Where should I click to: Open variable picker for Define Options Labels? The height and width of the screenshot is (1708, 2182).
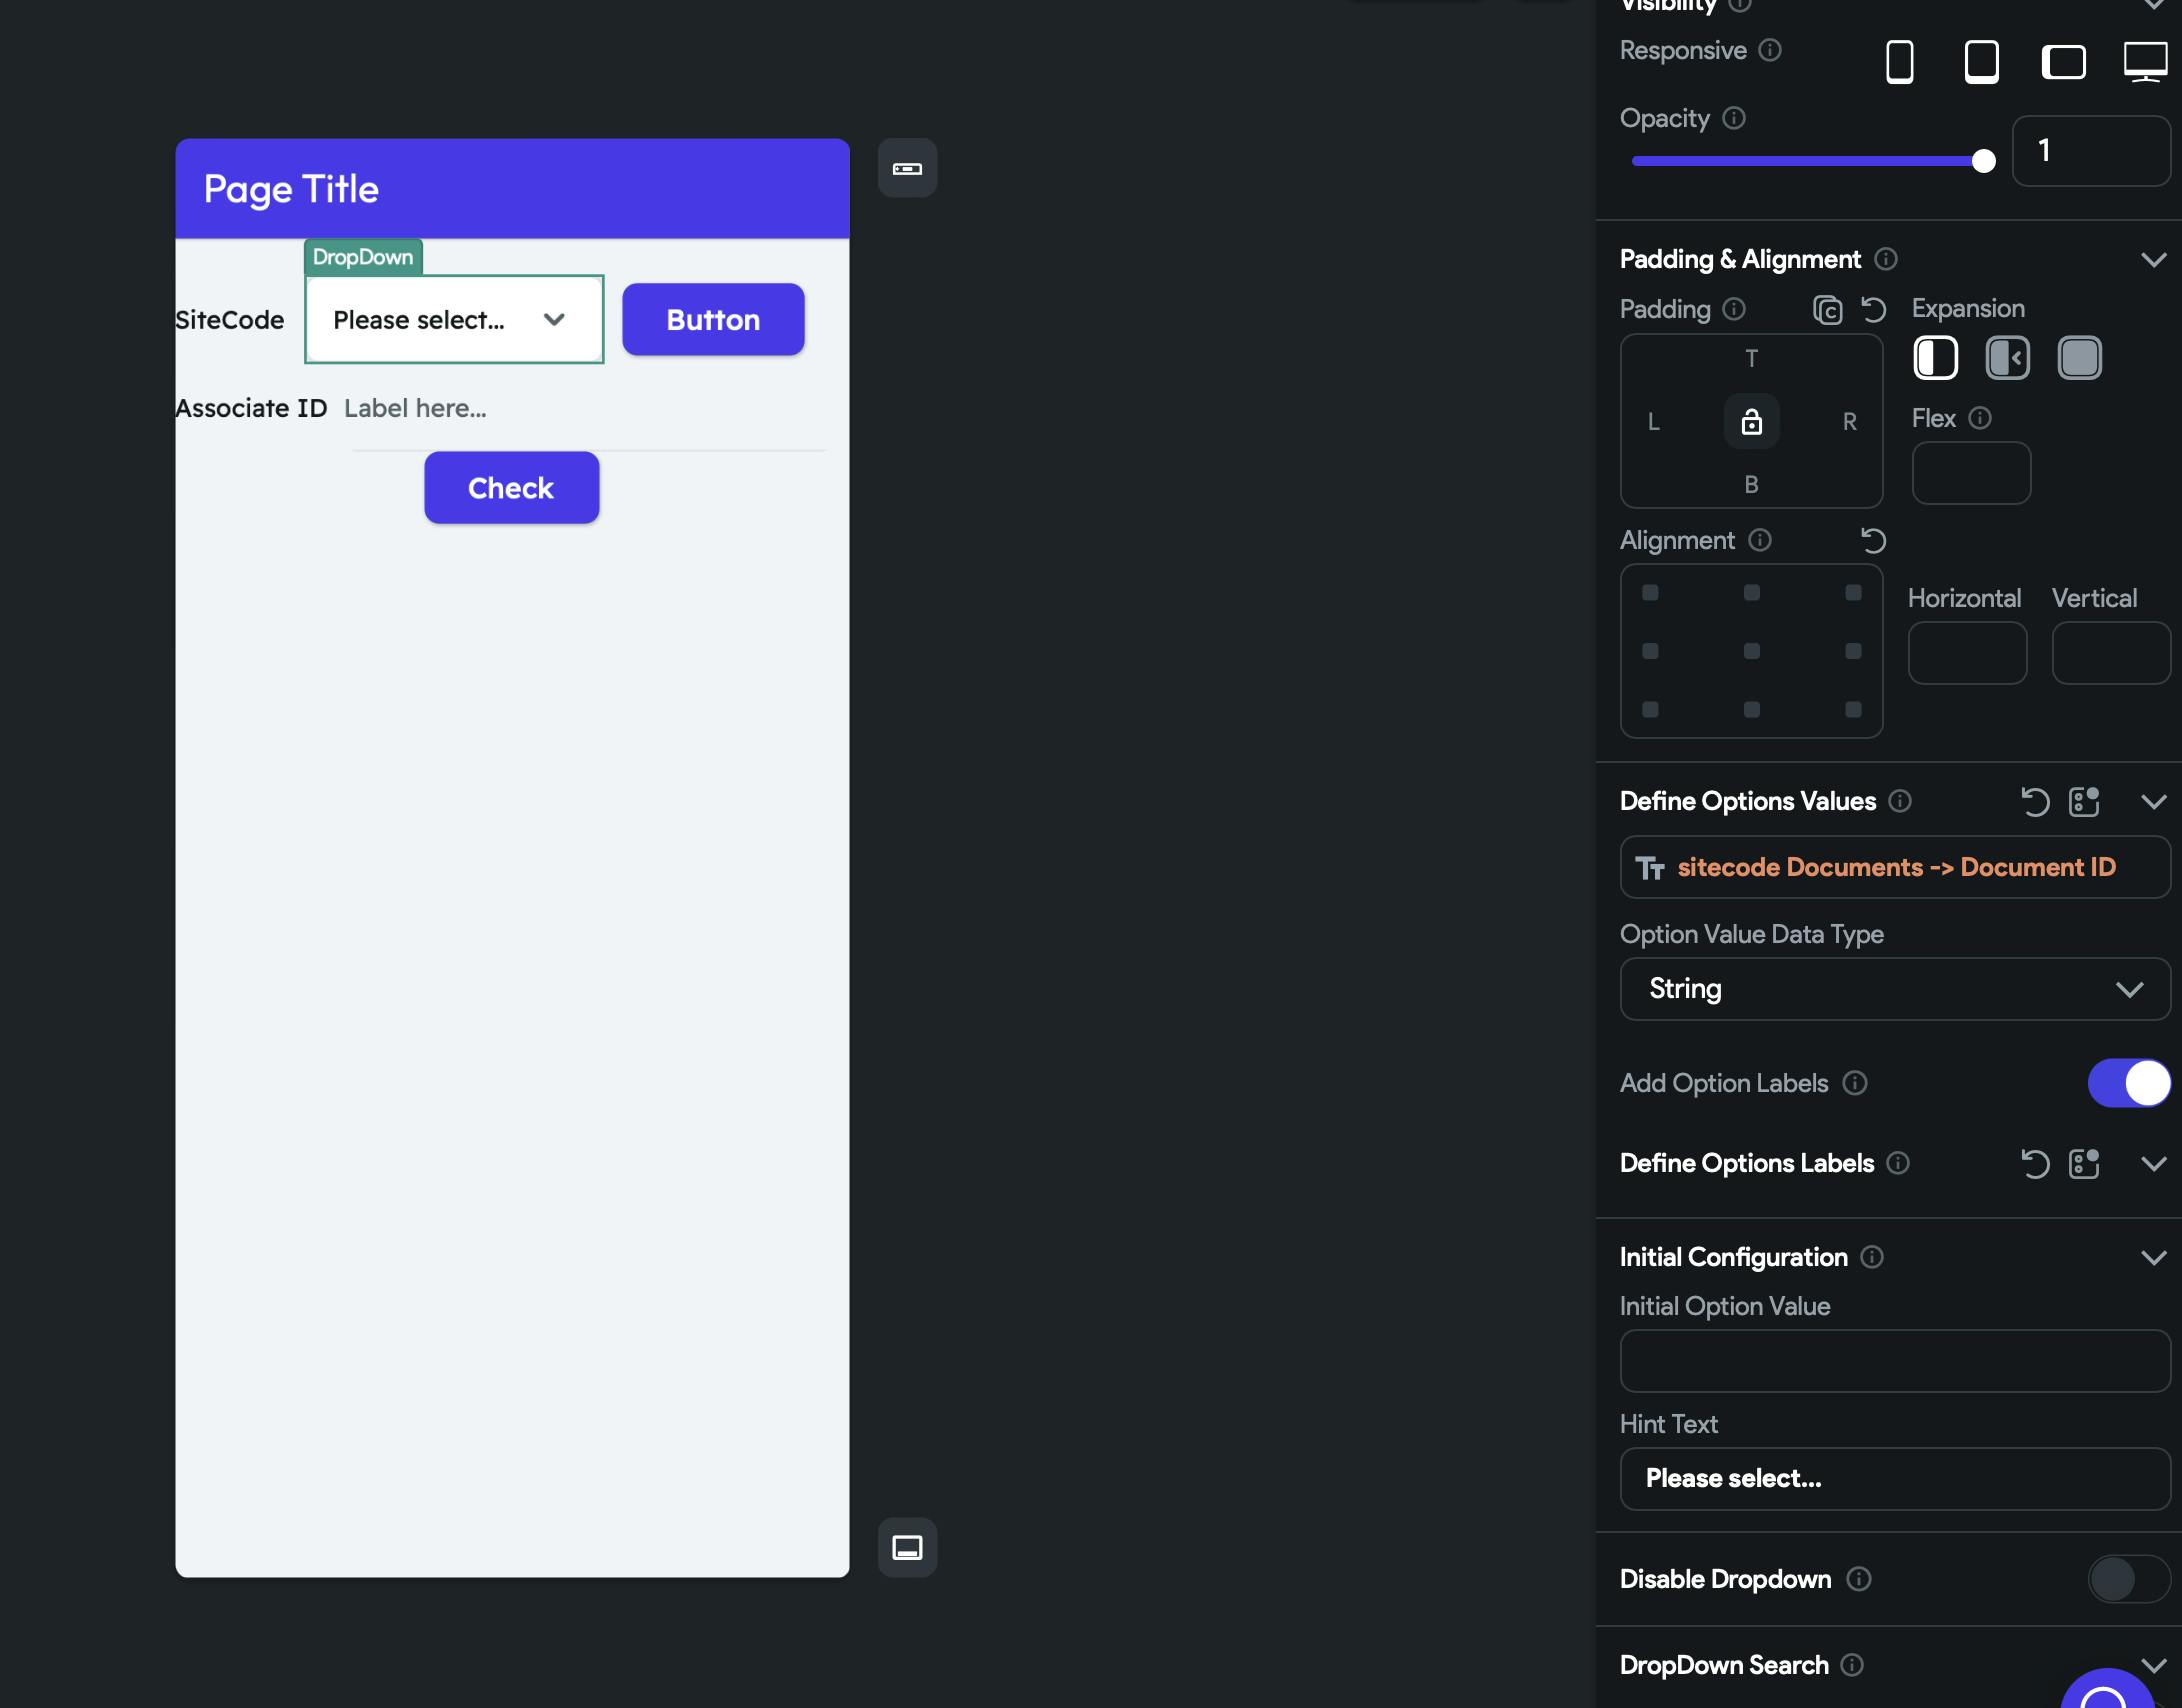pyautogui.click(x=2084, y=1164)
